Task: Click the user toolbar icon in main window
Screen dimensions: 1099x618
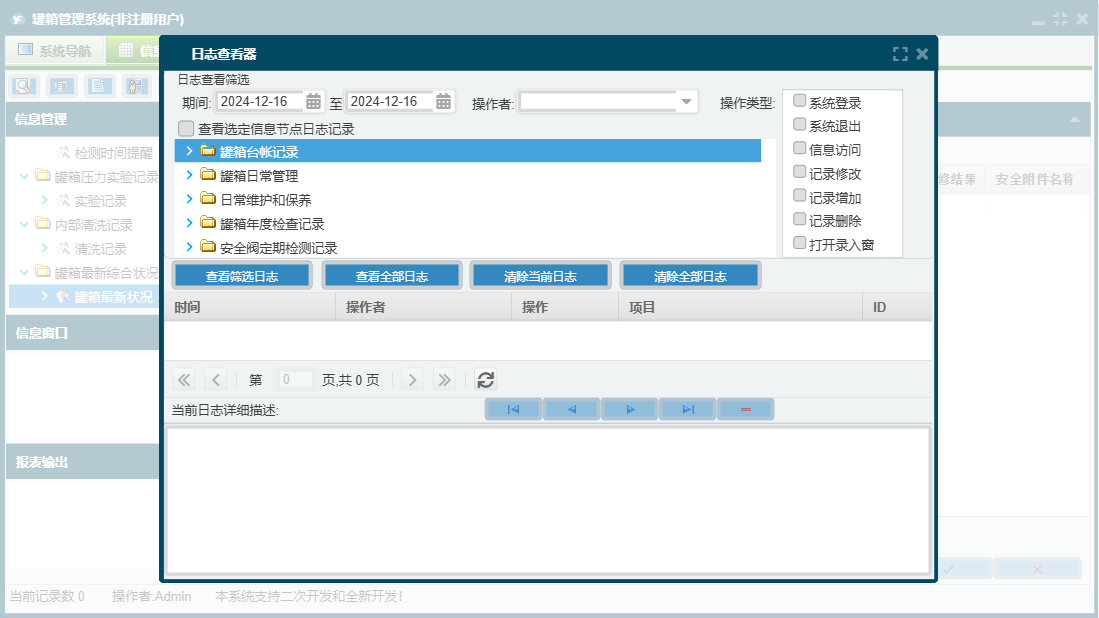Action: coord(136,86)
